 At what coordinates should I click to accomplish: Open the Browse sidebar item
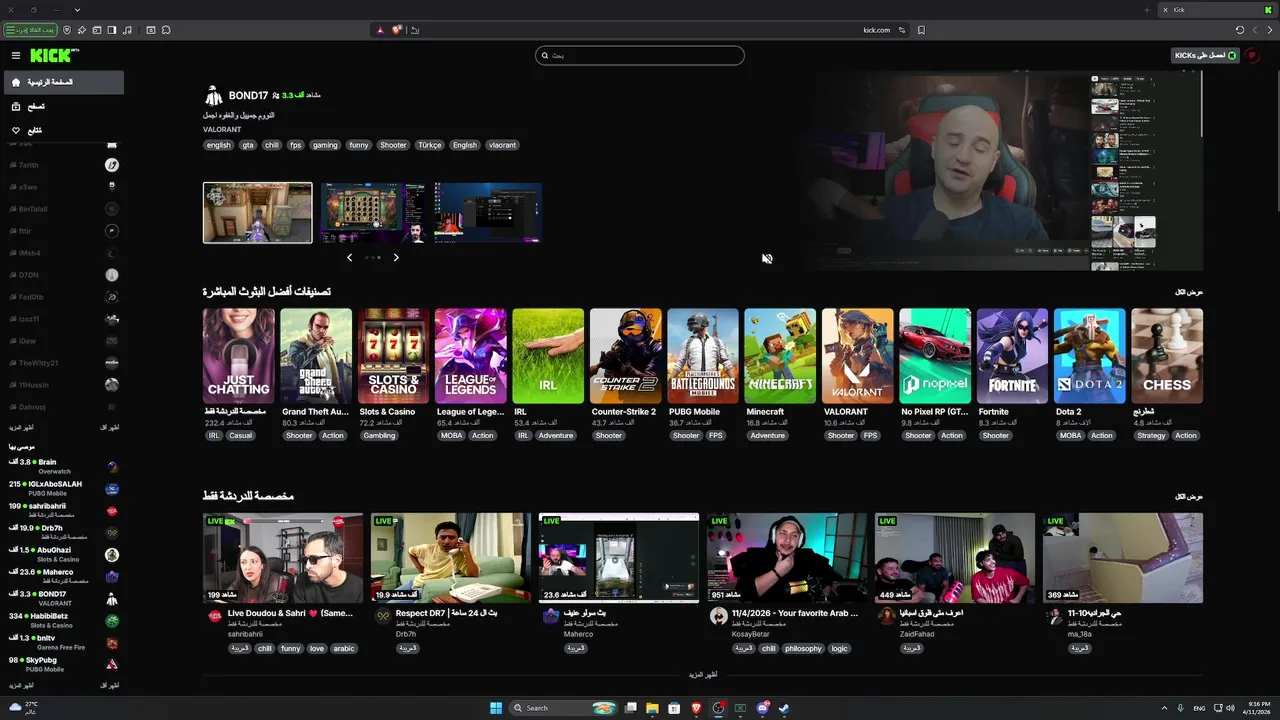[x=64, y=106]
